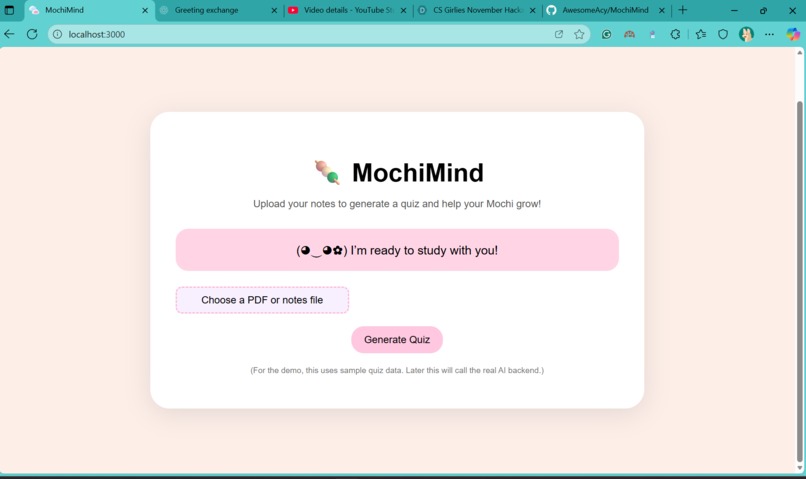806x479 pixels.
Task: Go back to the previous page
Action: (x=9, y=34)
